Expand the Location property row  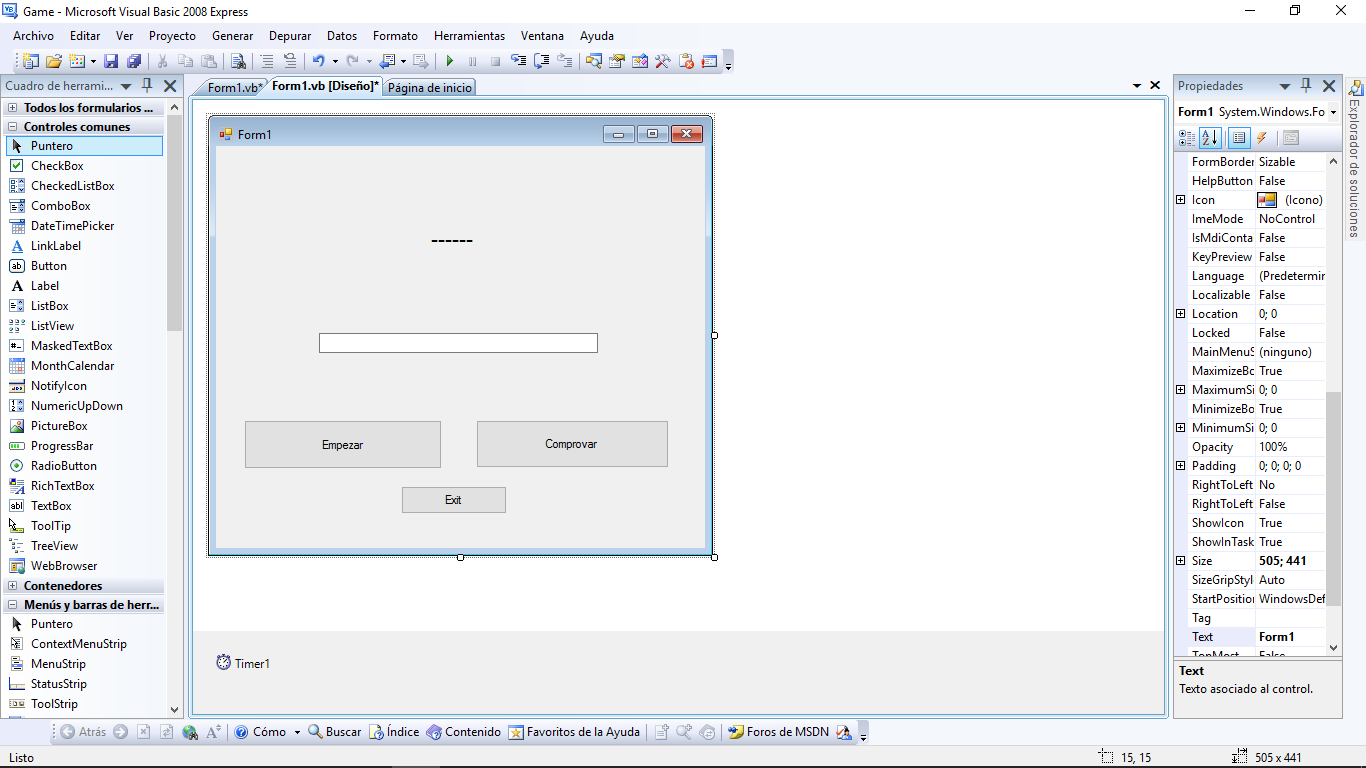point(1181,314)
